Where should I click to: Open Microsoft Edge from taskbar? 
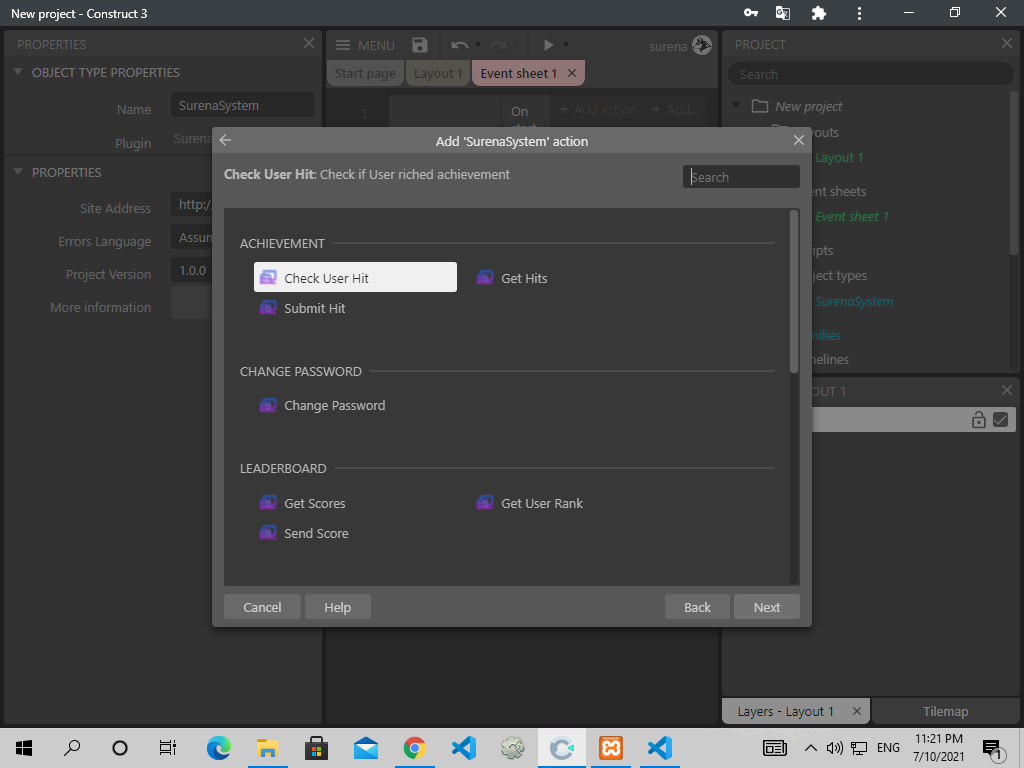click(x=219, y=748)
